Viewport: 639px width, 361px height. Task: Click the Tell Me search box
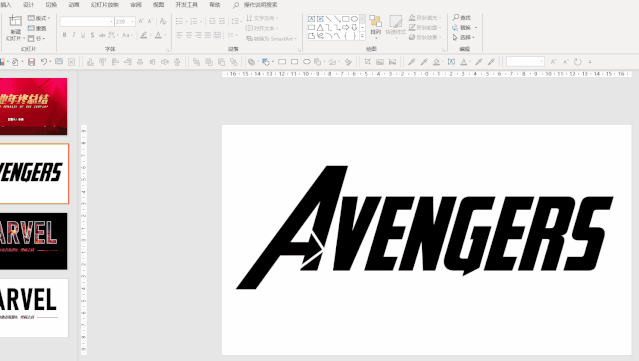pos(256,5)
